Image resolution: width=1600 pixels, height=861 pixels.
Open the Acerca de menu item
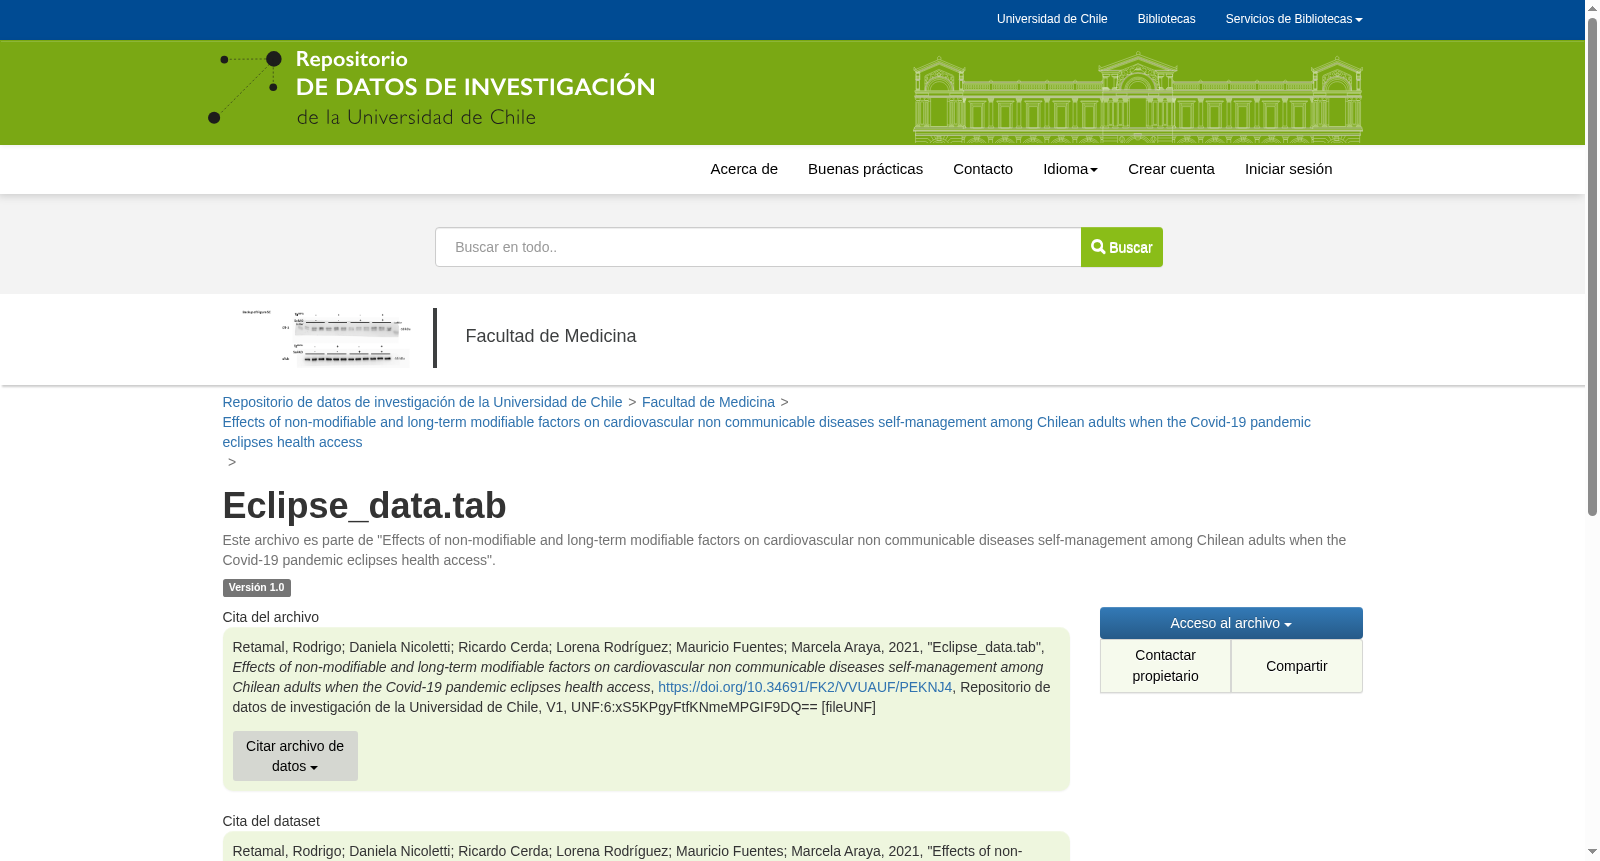pos(744,169)
